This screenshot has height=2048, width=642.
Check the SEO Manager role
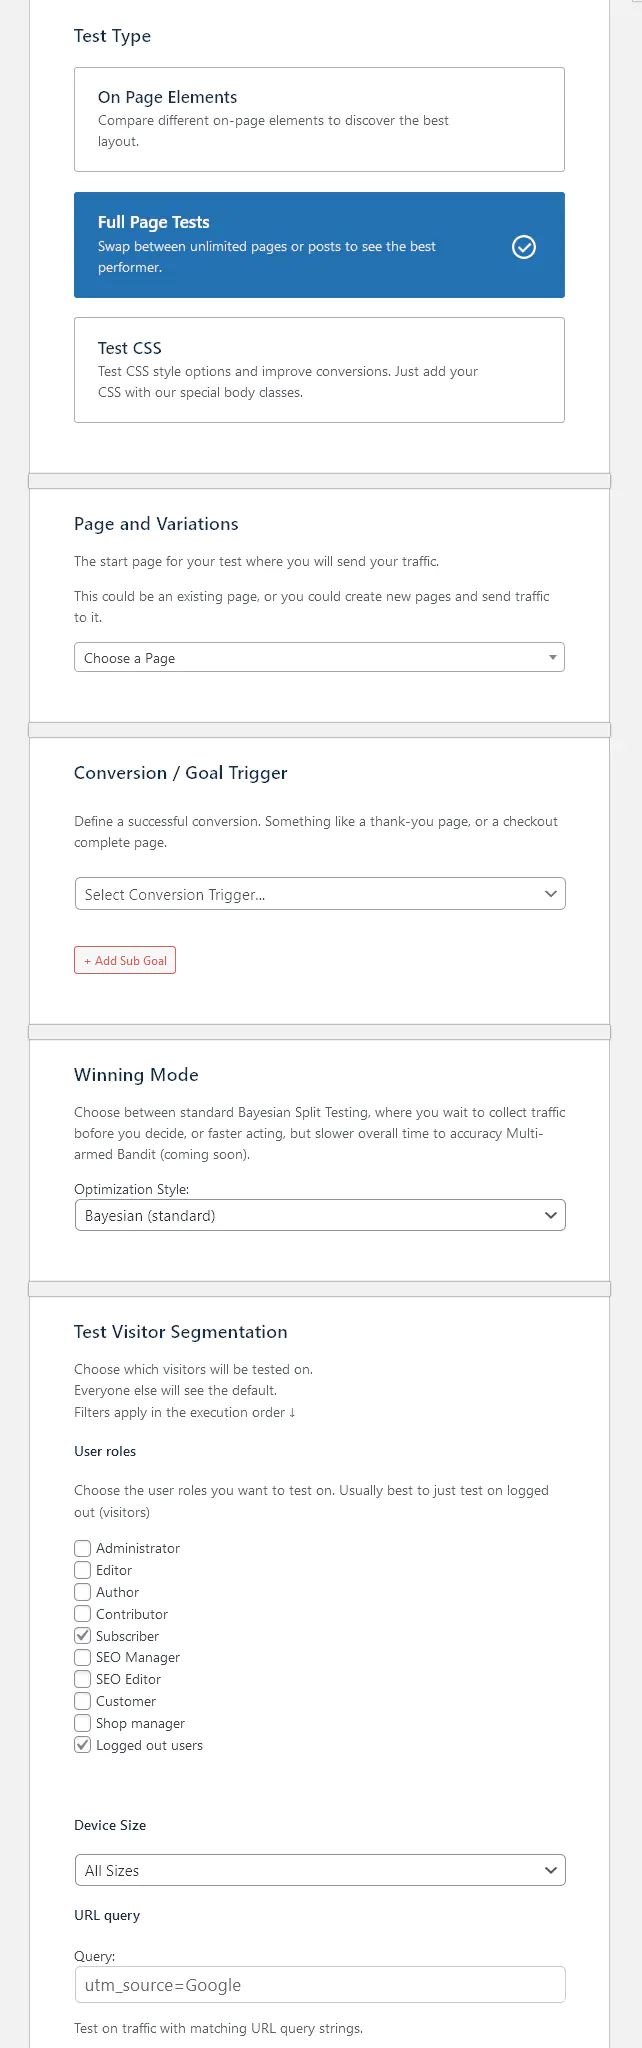point(83,1657)
